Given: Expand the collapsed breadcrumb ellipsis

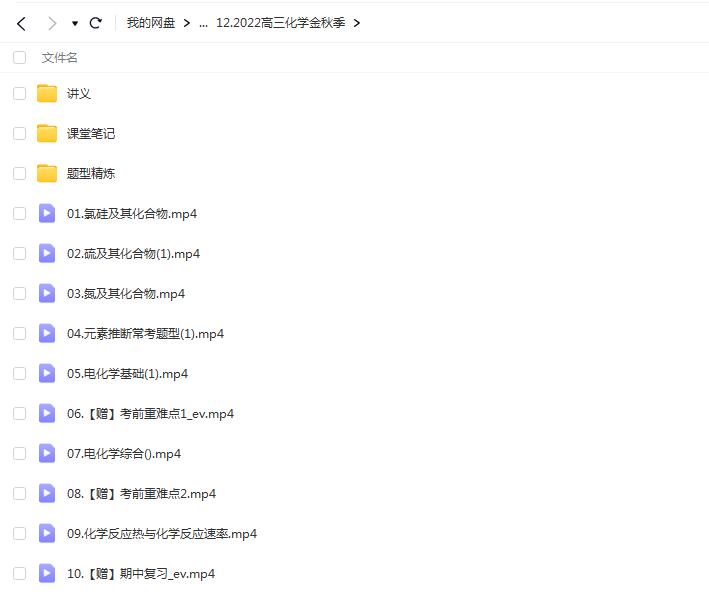Looking at the screenshot, I should pos(203,22).
